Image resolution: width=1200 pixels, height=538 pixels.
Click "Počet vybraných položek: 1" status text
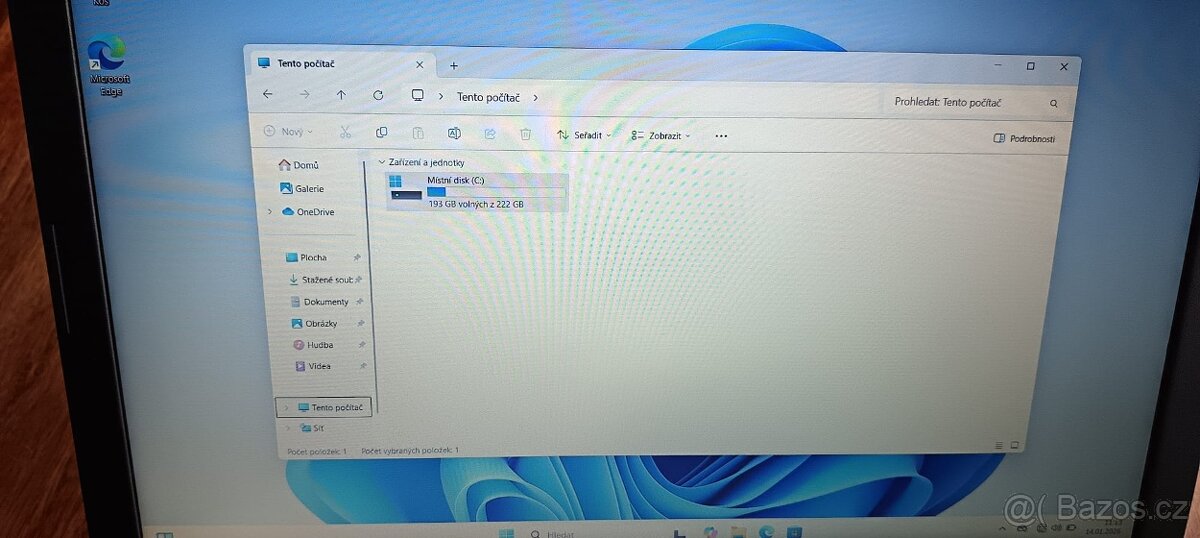pyautogui.click(x=410, y=451)
